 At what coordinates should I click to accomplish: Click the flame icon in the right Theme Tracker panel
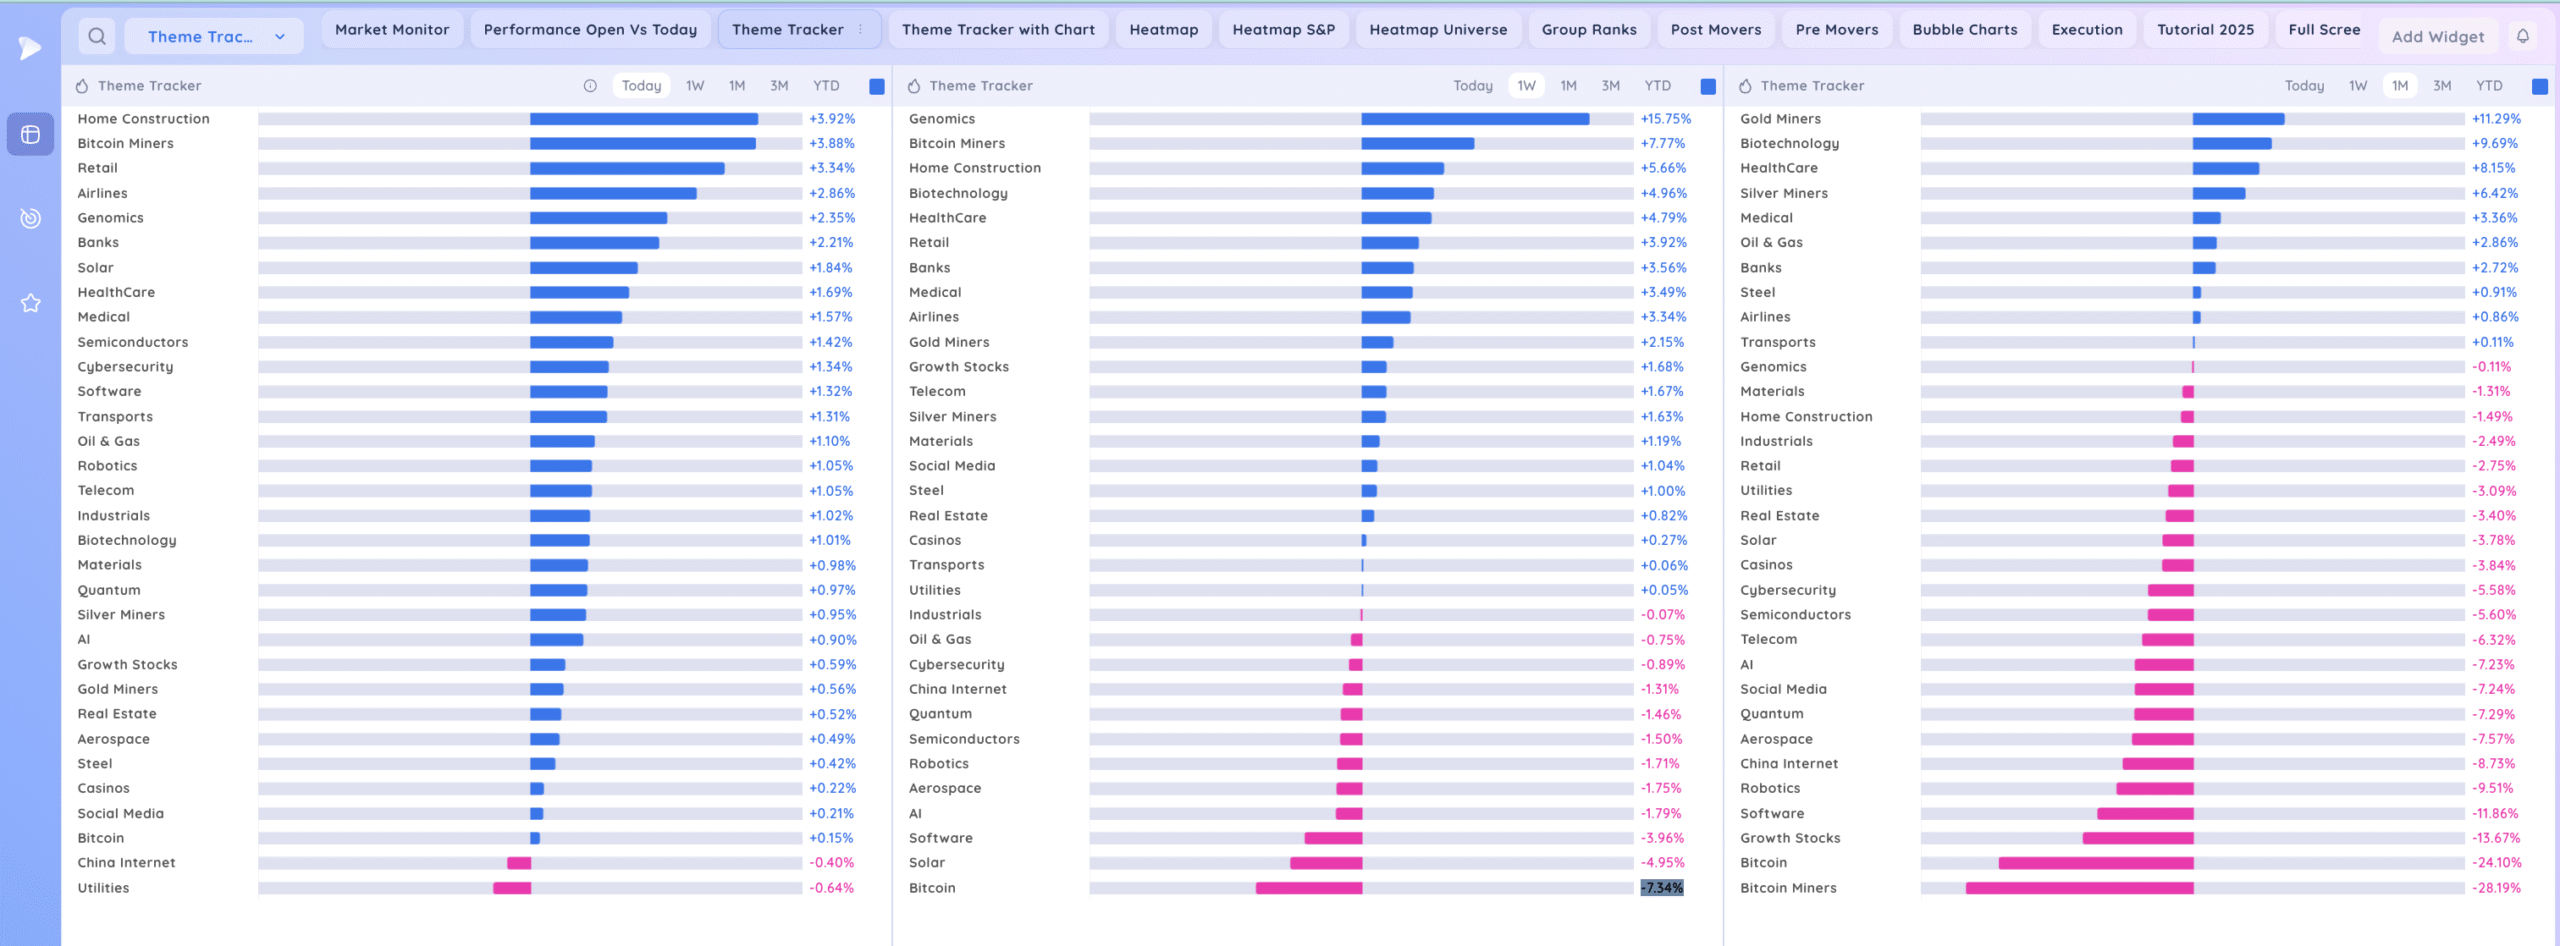click(1745, 86)
